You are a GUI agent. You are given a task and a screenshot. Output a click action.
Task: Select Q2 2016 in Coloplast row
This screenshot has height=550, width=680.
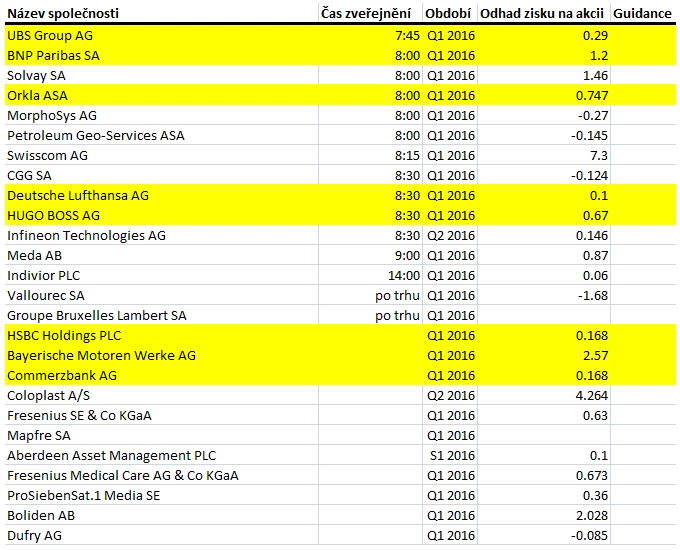click(x=451, y=395)
